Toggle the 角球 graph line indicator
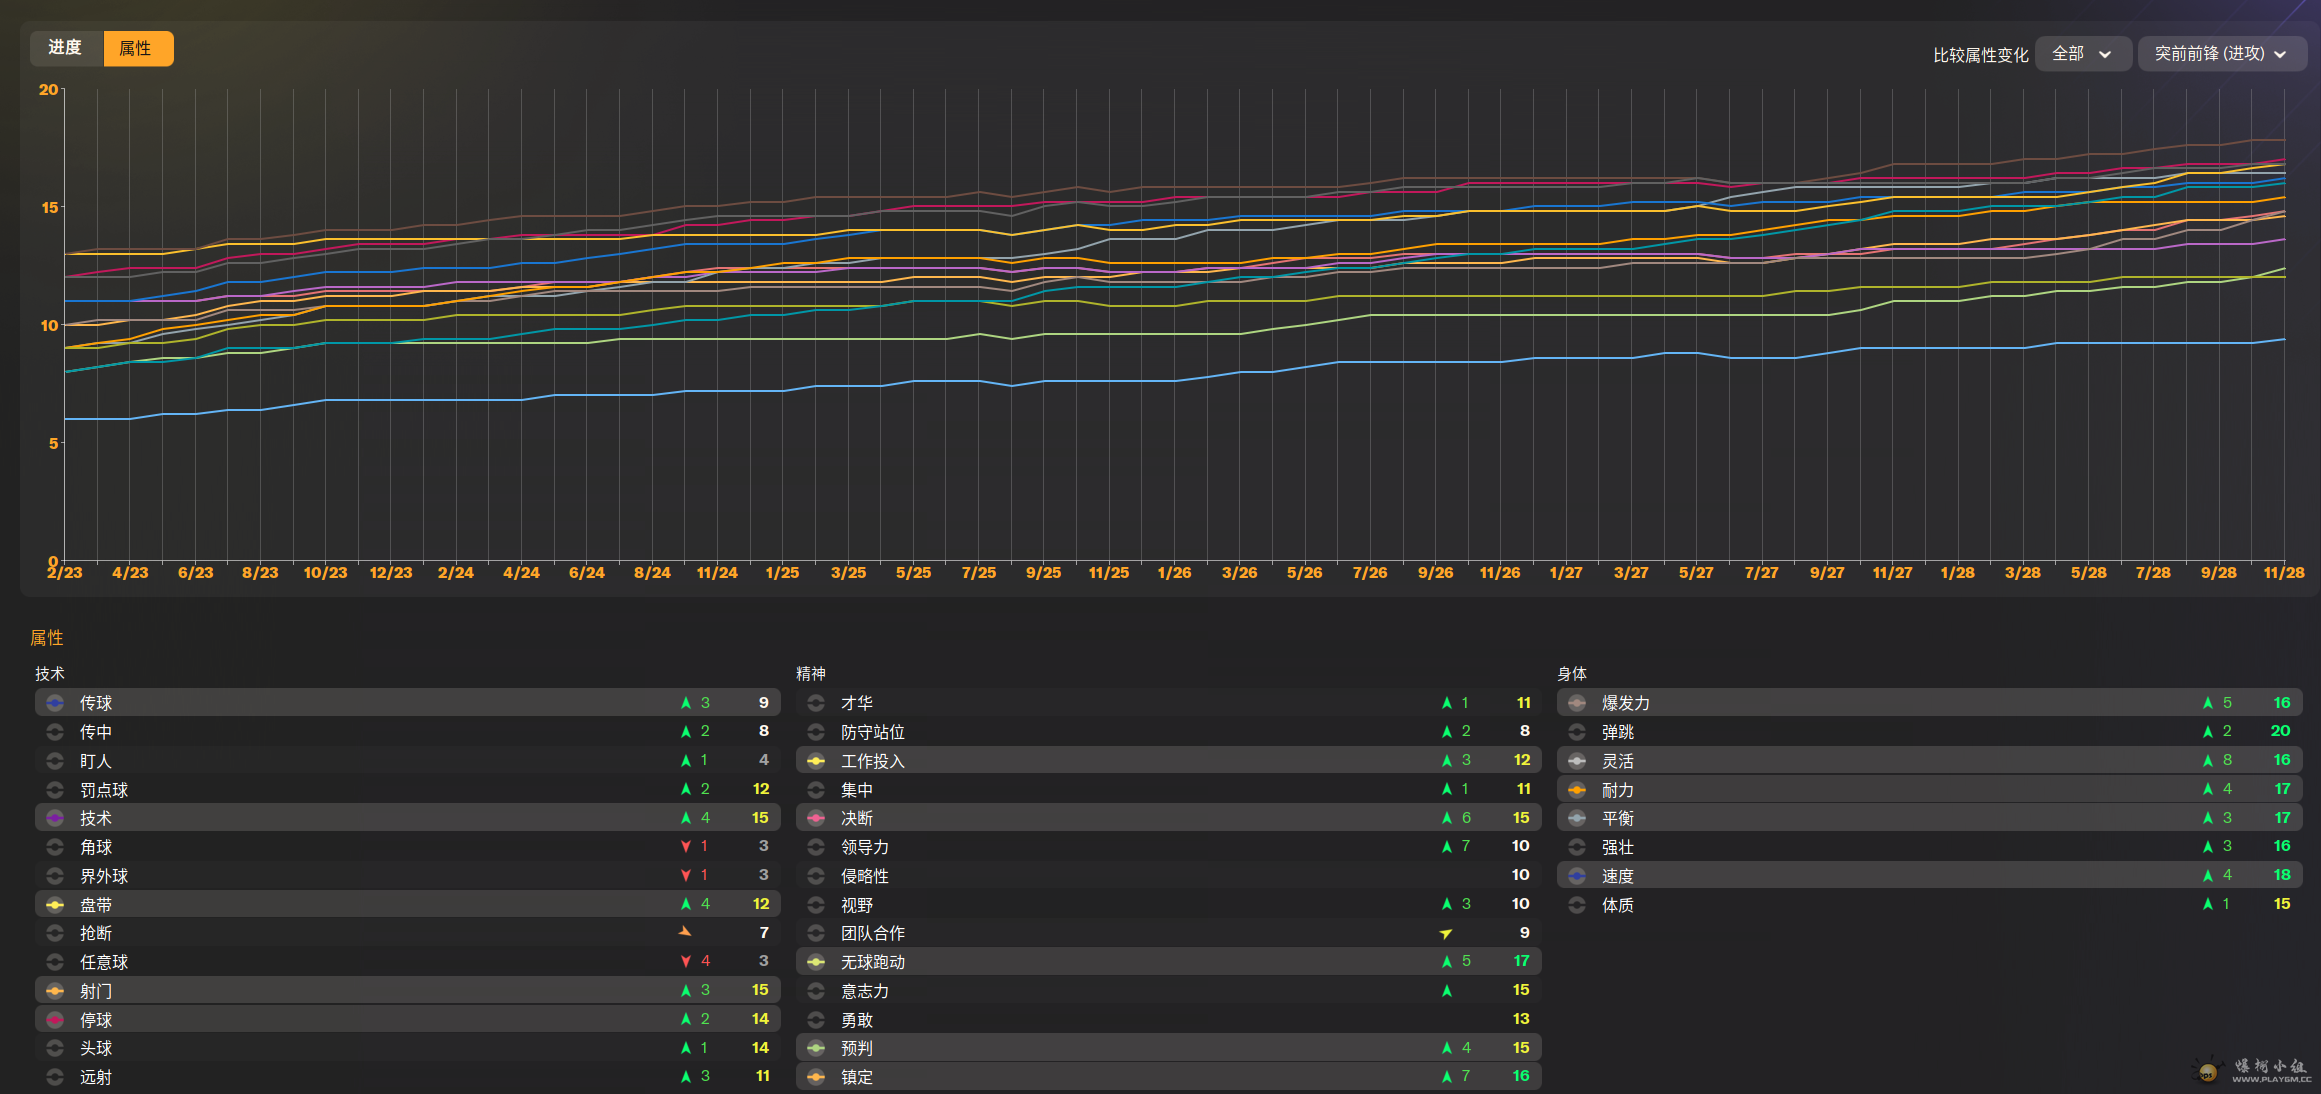2321x1094 pixels. 55,847
